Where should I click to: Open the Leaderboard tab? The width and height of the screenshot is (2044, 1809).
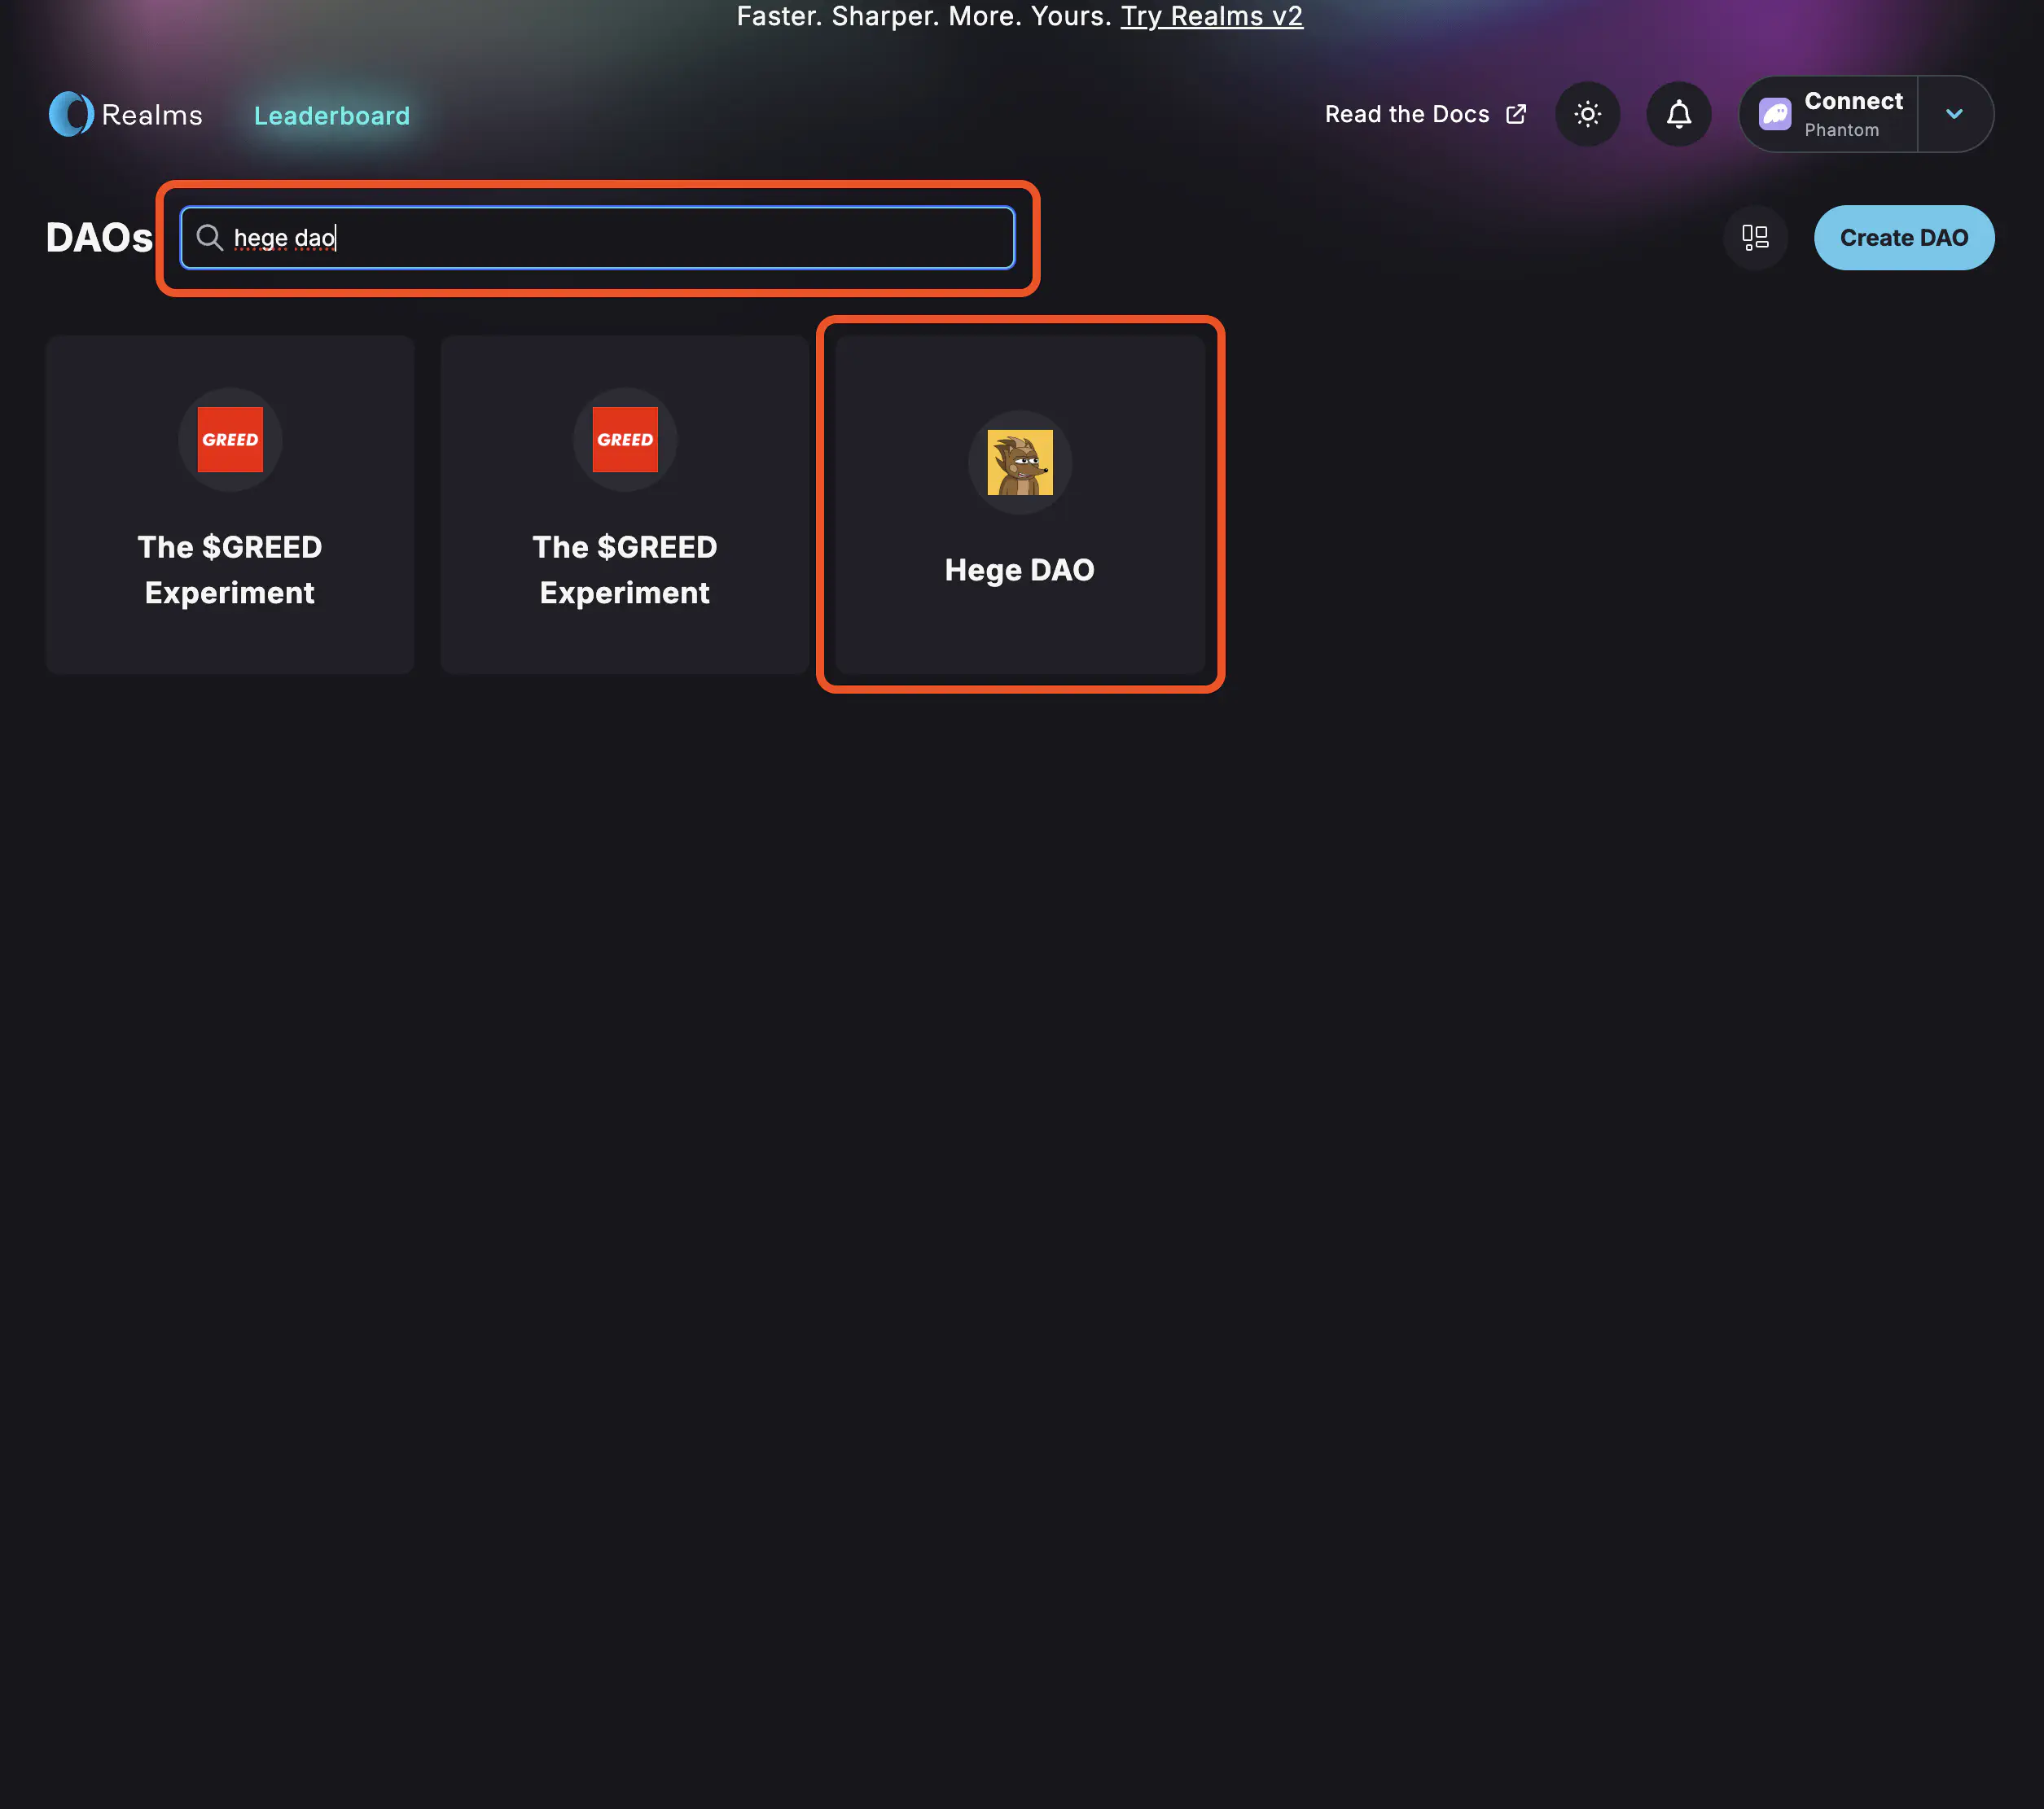tap(332, 116)
